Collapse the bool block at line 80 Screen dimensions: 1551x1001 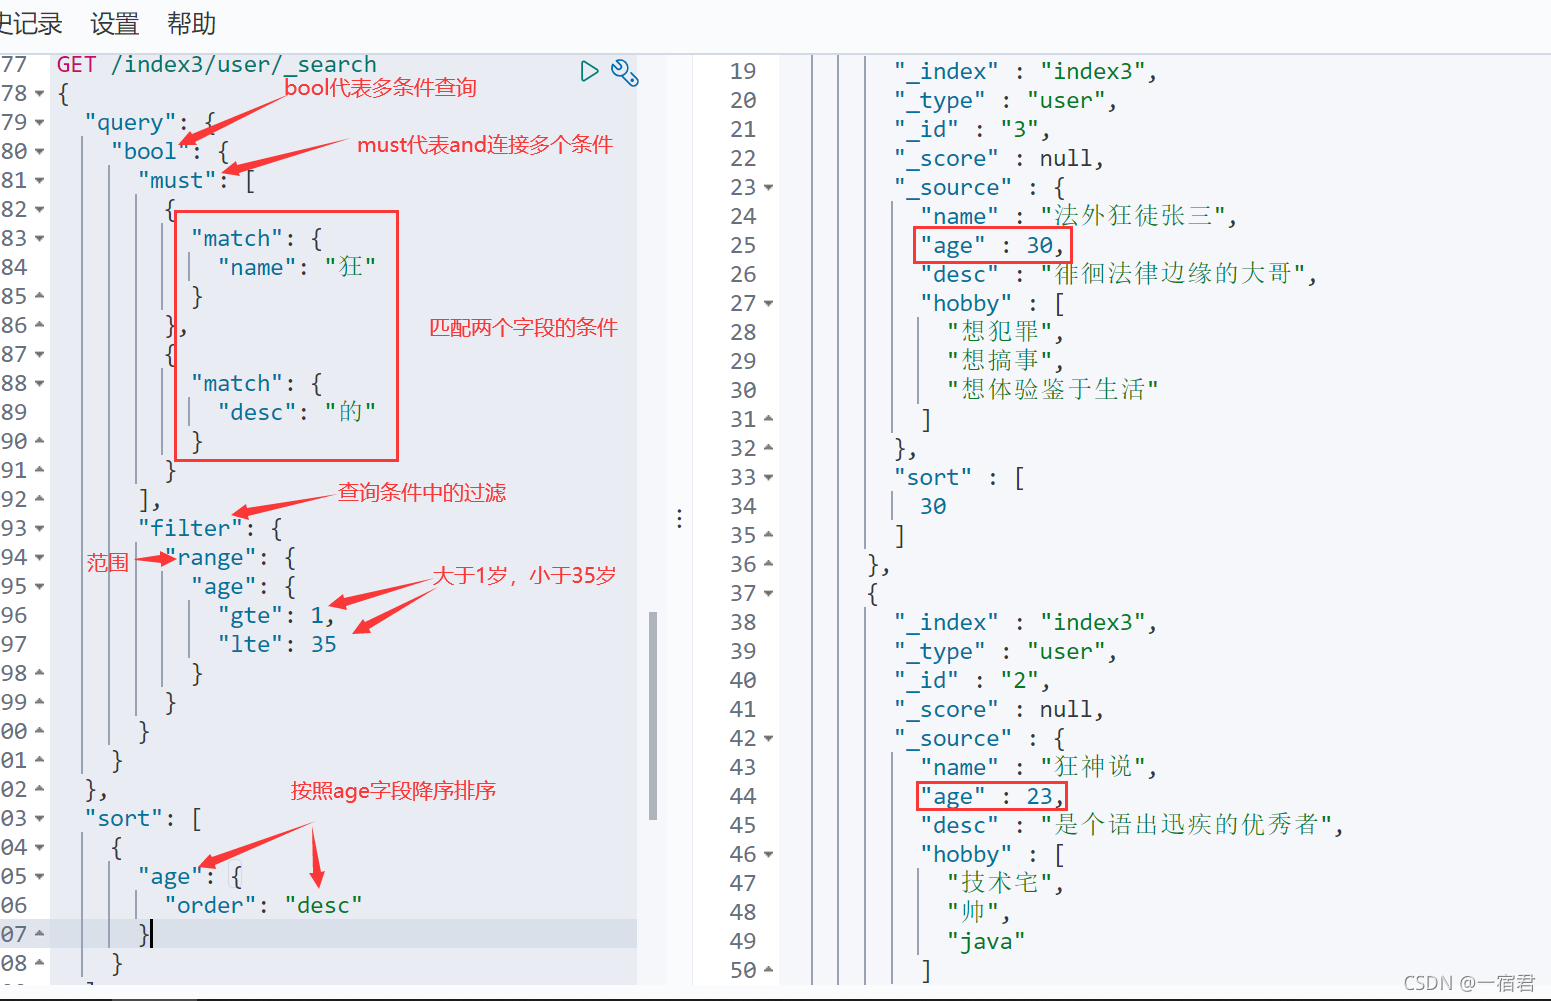tap(39, 151)
